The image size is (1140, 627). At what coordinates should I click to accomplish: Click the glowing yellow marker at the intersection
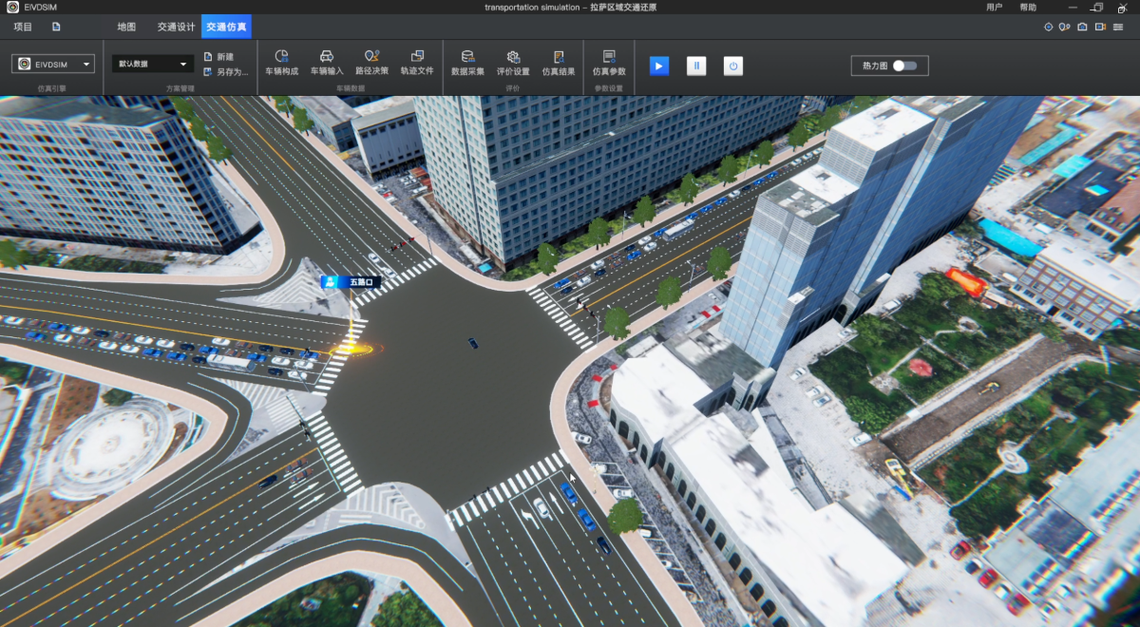(x=352, y=349)
